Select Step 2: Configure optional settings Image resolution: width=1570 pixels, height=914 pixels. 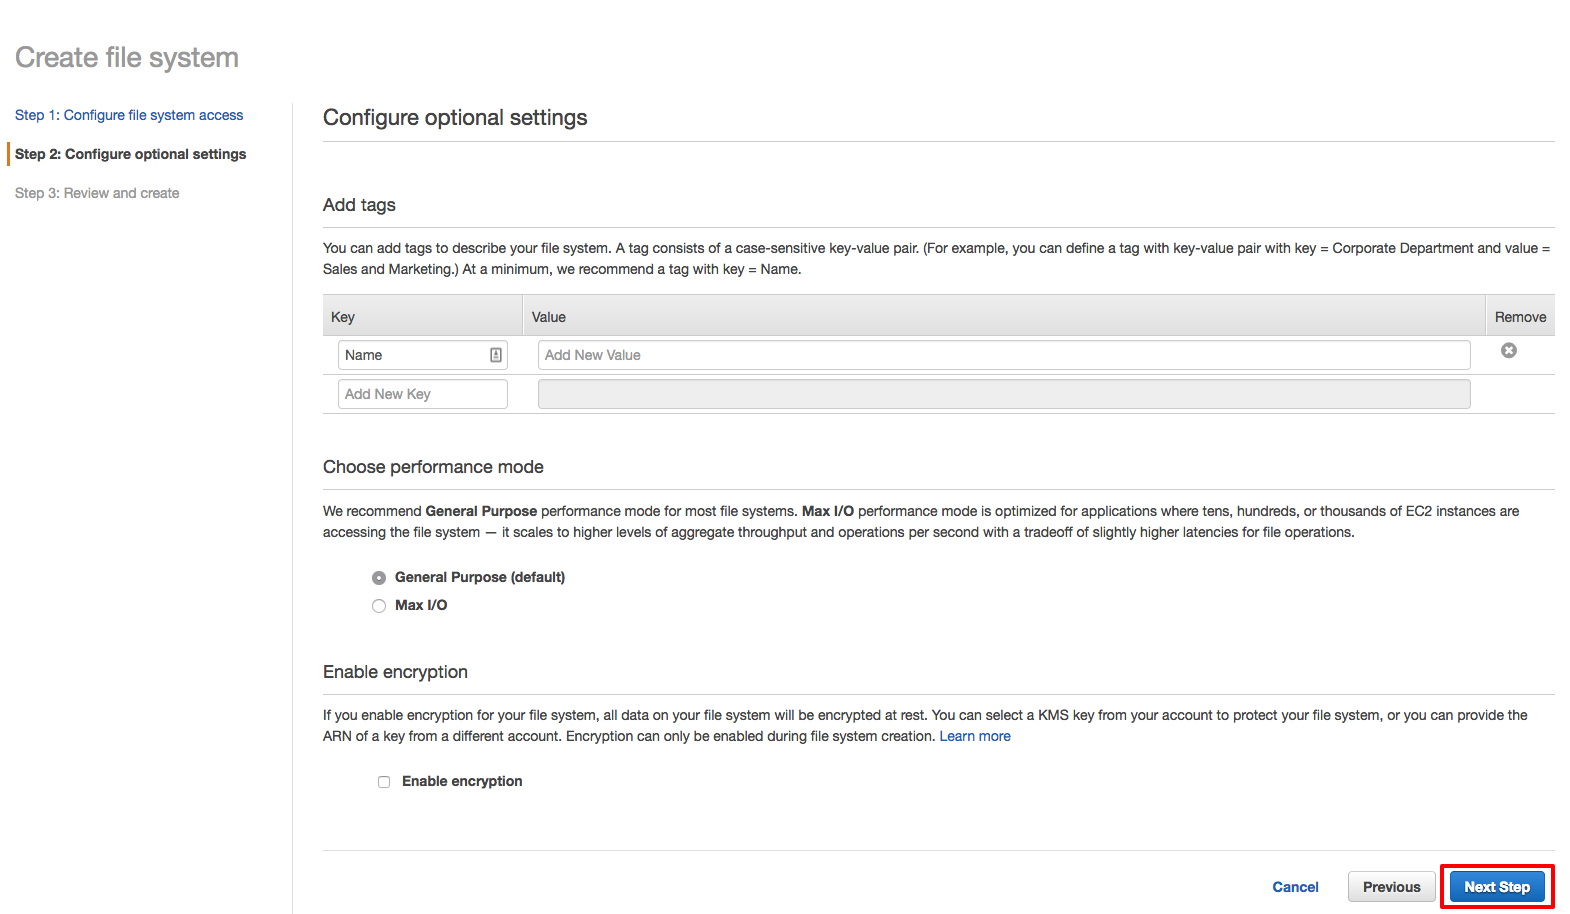(130, 154)
